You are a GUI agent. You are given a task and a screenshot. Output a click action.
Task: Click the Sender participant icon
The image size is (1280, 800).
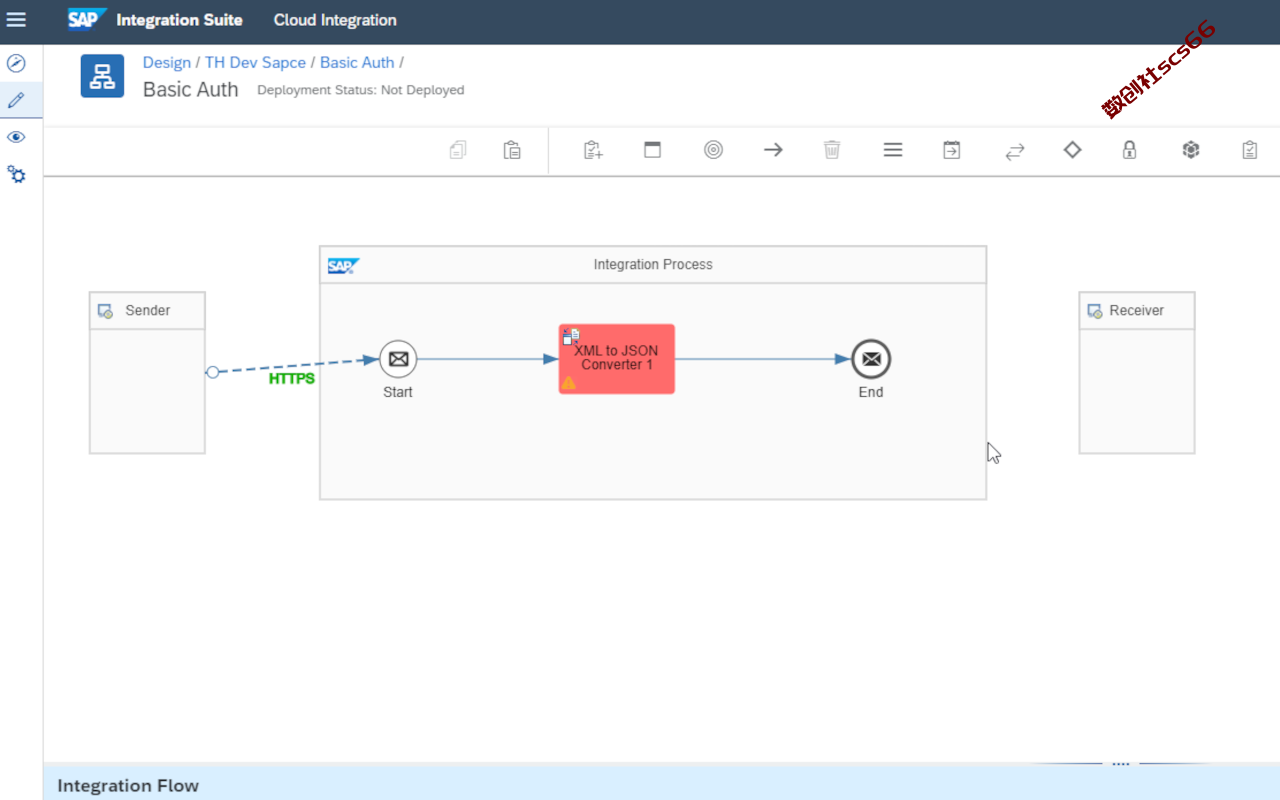click(x=105, y=311)
